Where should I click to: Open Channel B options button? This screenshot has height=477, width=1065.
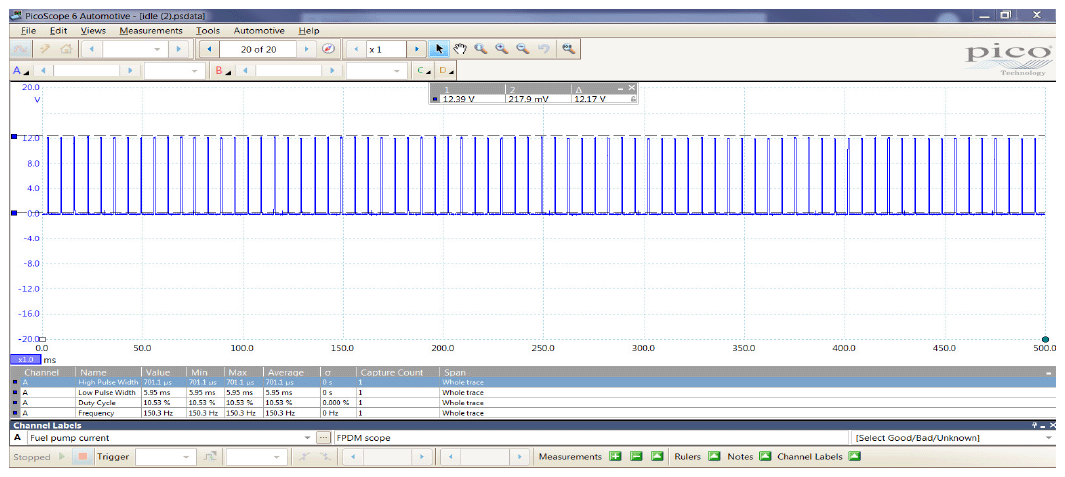click(222, 71)
